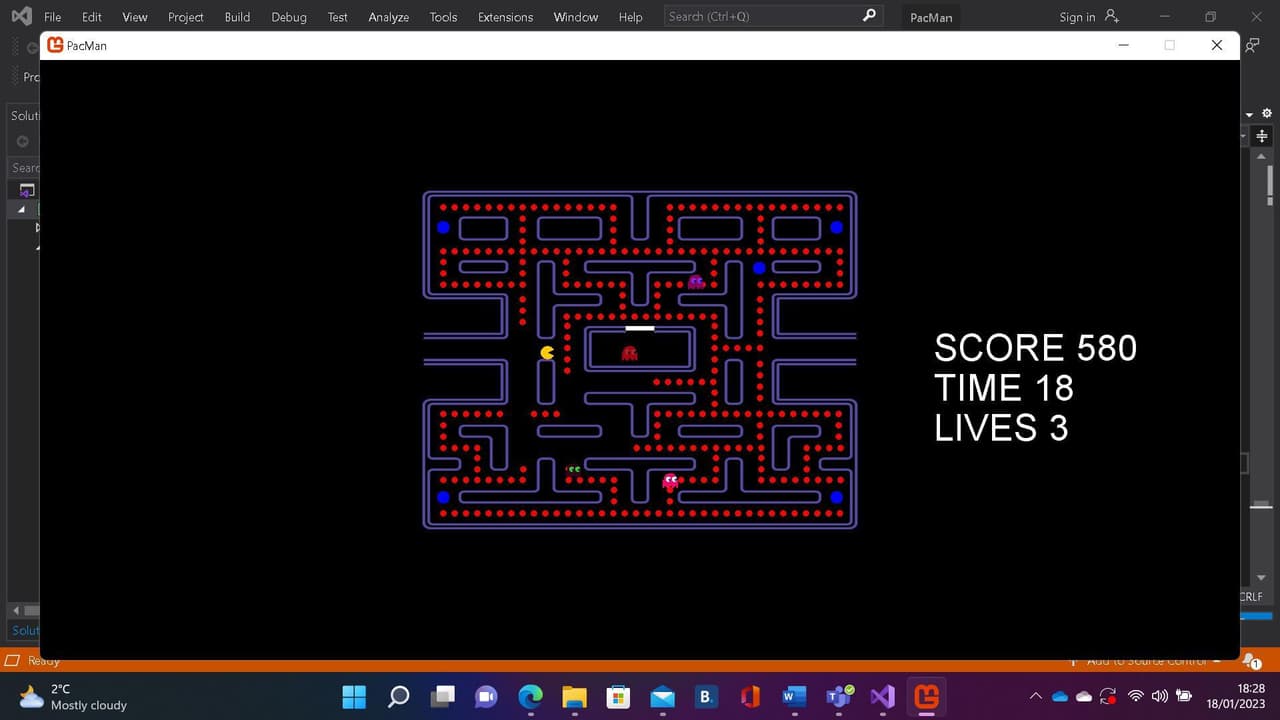Open the File menu
The width and height of the screenshot is (1280, 720).
(x=52, y=17)
